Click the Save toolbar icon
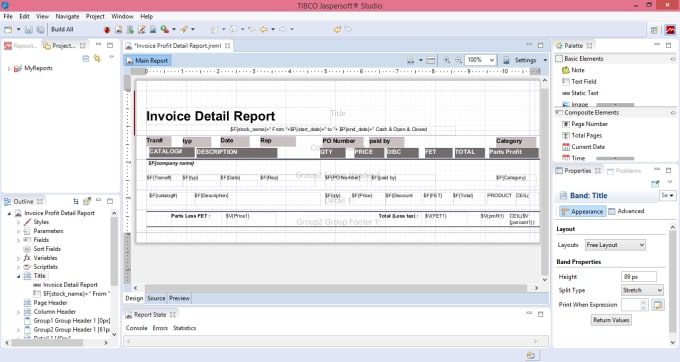Screen dimensions: 680x362 pos(29,29)
